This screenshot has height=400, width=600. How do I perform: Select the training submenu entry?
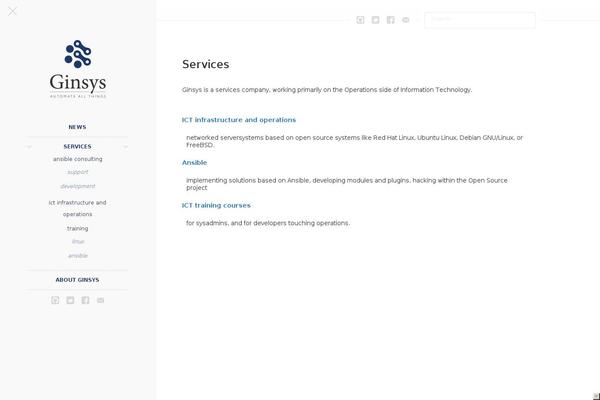tap(78, 228)
